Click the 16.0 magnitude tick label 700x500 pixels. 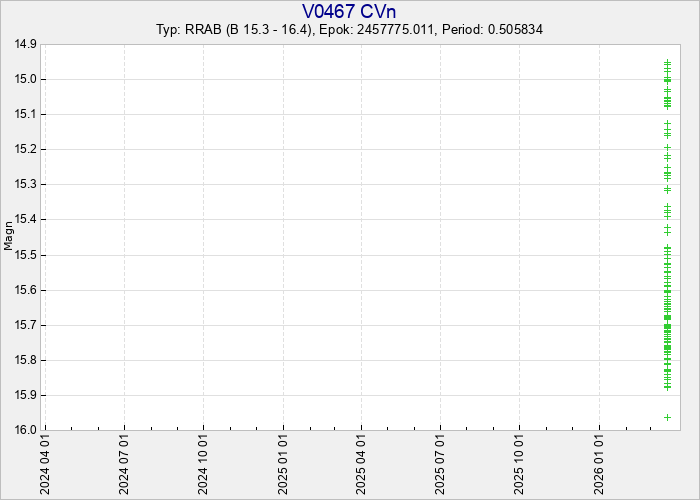pyautogui.click(x=25, y=430)
